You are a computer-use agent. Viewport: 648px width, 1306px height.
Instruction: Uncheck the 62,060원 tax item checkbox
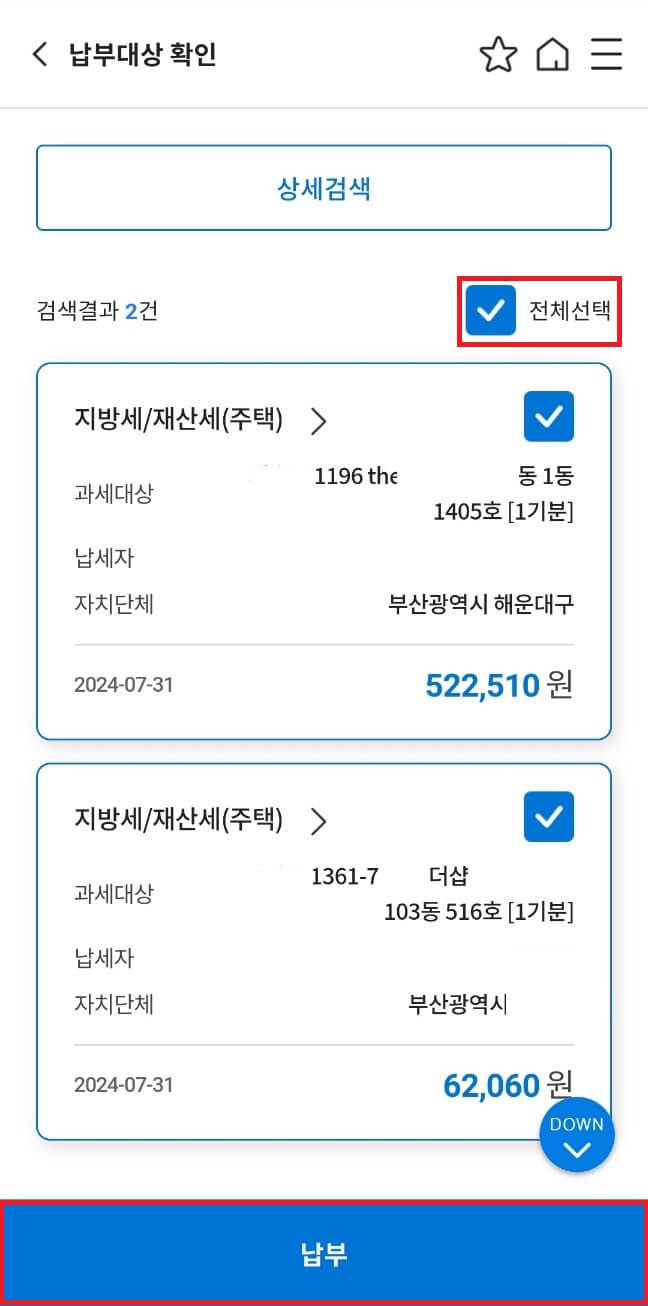pyautogui.click(x=549, y=817)
